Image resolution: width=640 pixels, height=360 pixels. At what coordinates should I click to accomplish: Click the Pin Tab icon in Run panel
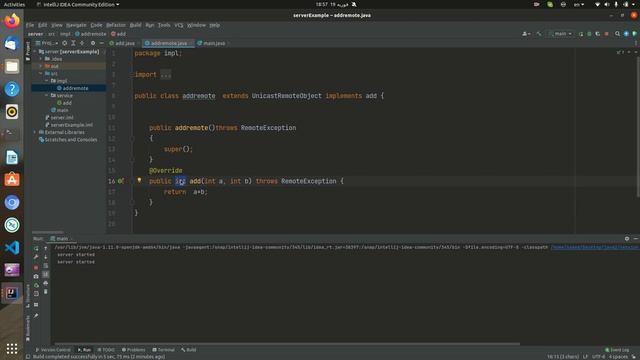(36, 316)
